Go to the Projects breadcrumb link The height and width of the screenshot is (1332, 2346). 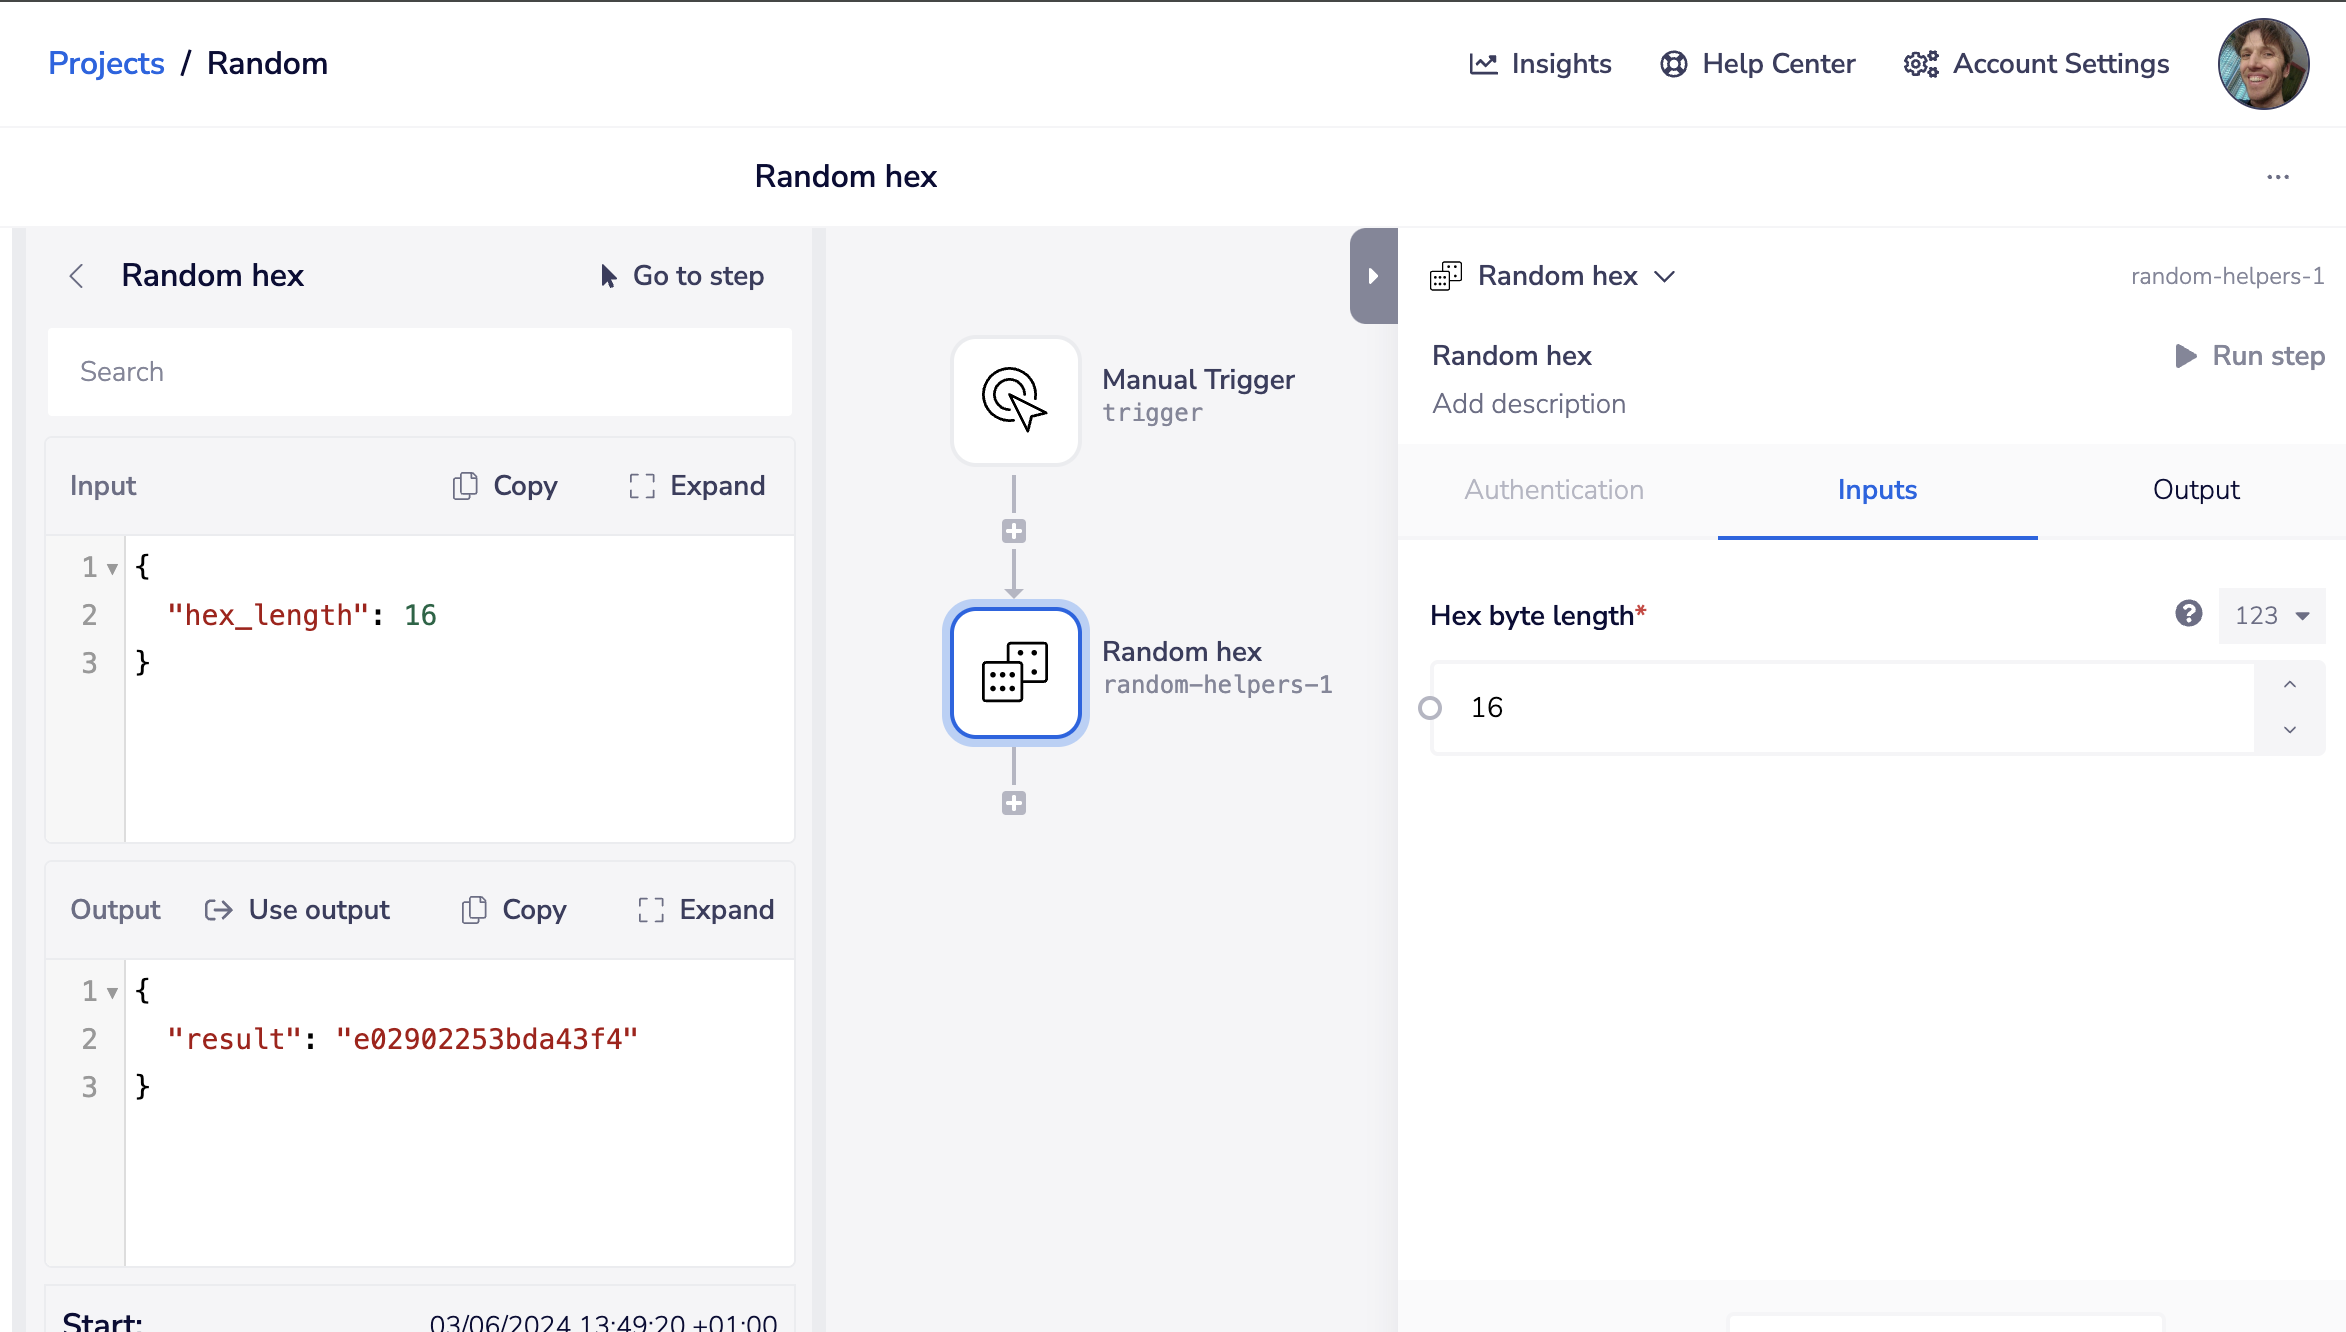[x=106, y=63]
